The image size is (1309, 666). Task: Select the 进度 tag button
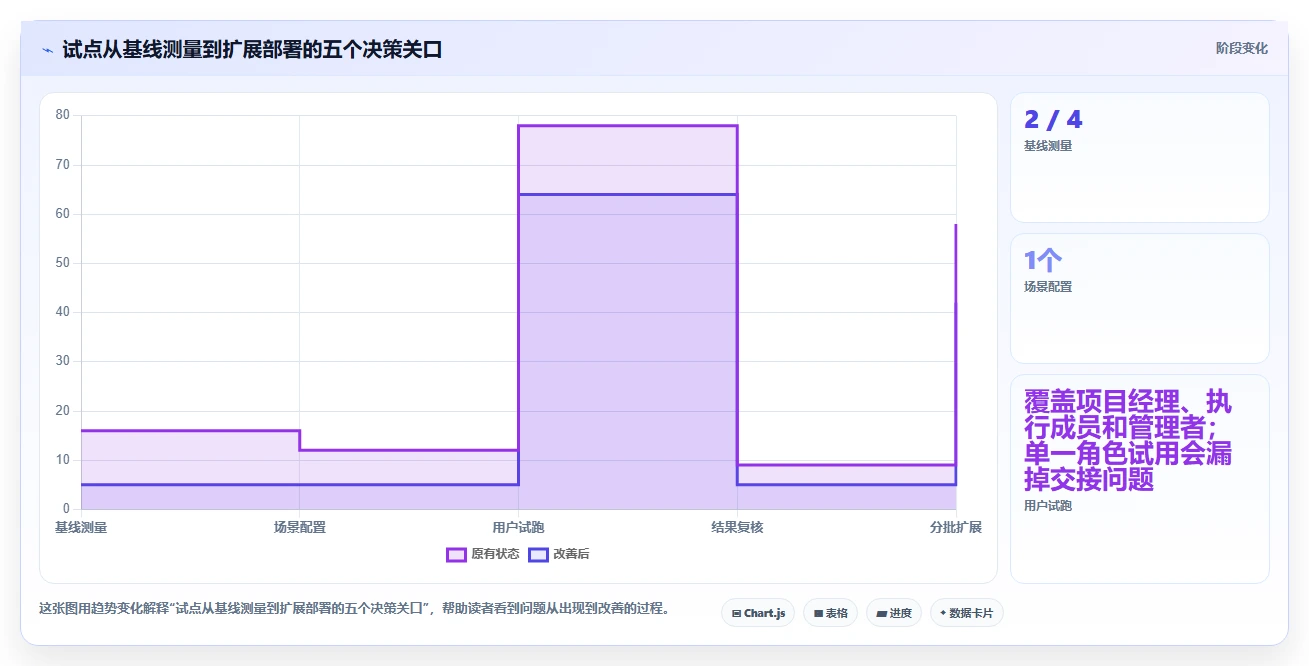(894, 613)
